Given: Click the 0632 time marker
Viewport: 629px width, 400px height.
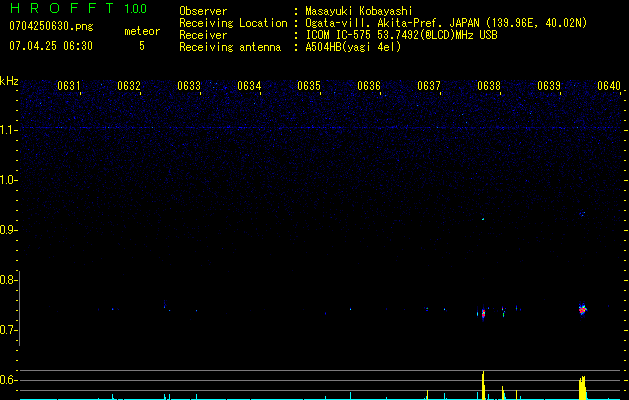Looking at the screenshot, I should (129, 86).
